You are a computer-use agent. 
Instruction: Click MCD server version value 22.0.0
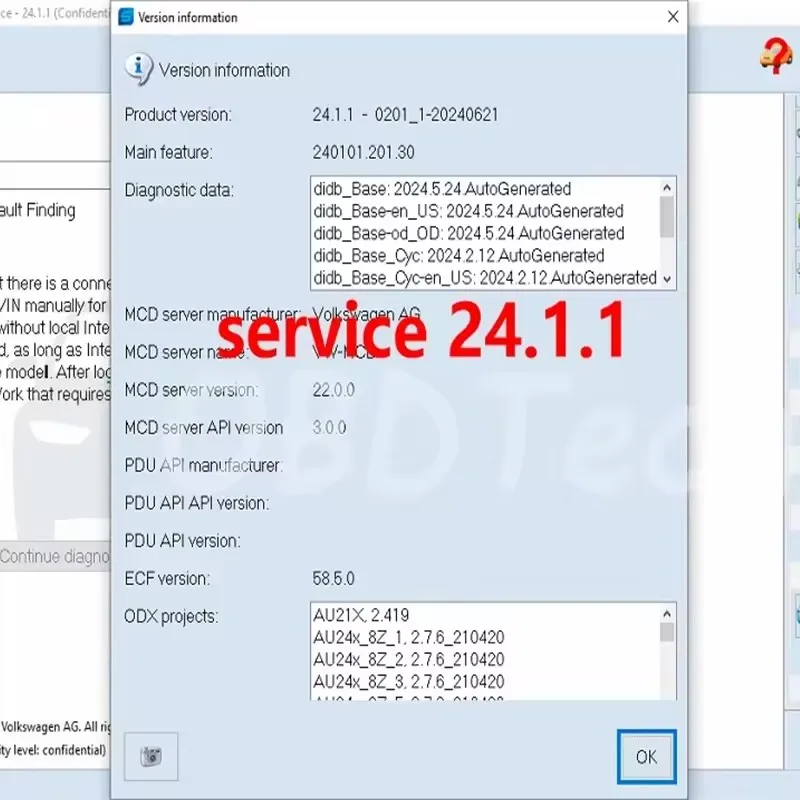click(333, 390)
